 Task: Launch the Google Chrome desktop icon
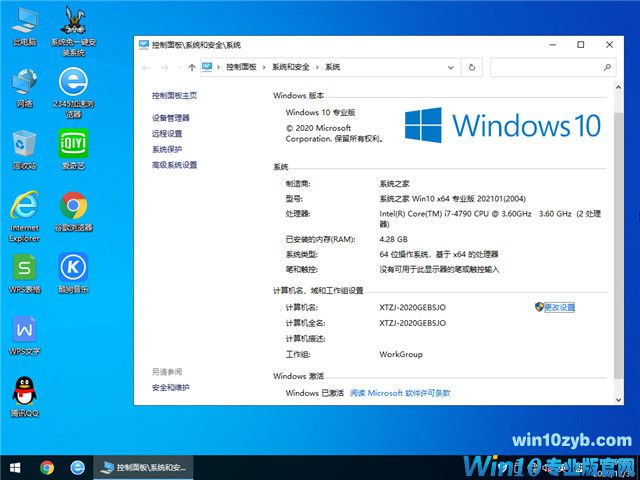73,211
